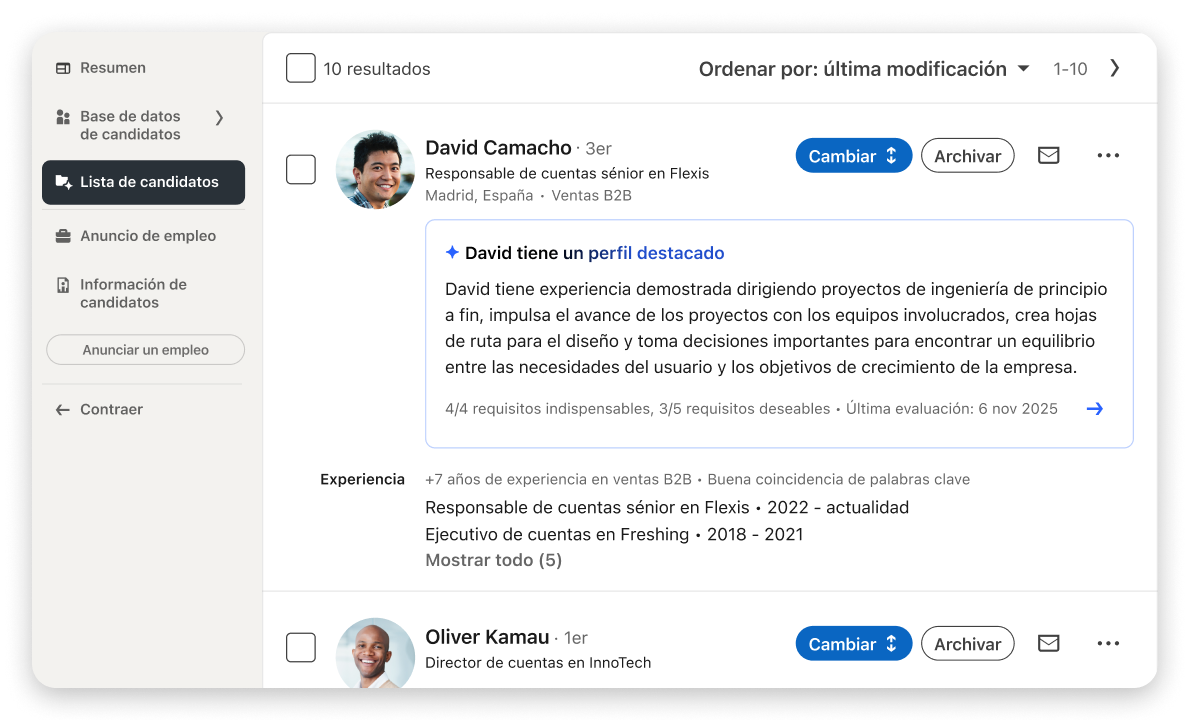Open David Camacho's profile photo

(375, 169)
